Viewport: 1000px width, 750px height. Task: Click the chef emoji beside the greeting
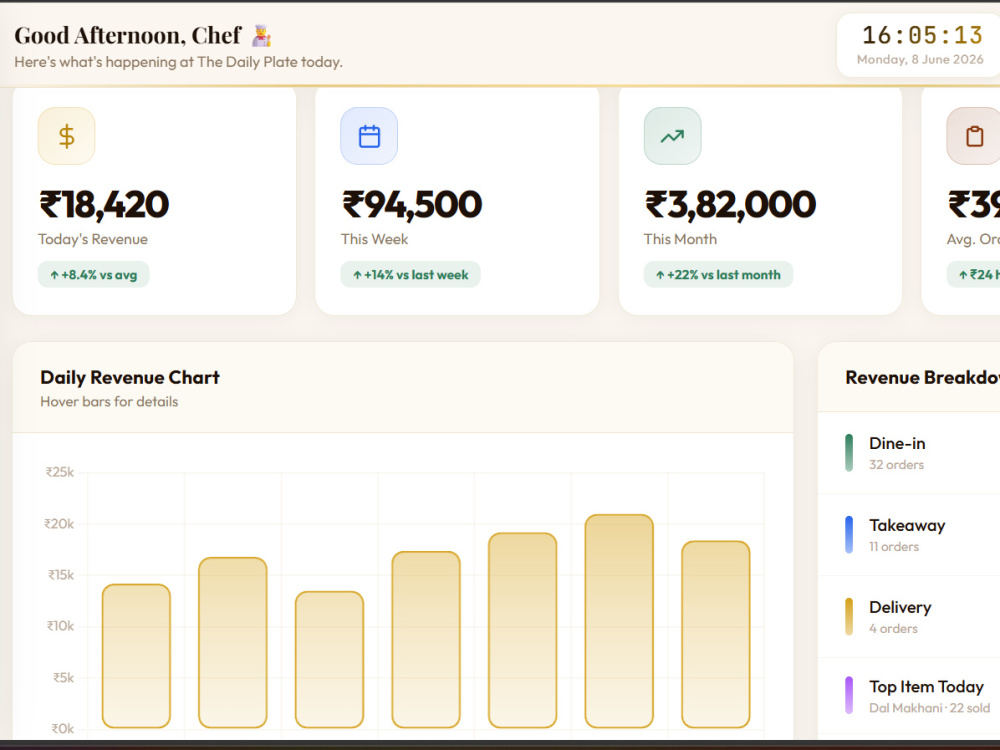tap(261, 36)
